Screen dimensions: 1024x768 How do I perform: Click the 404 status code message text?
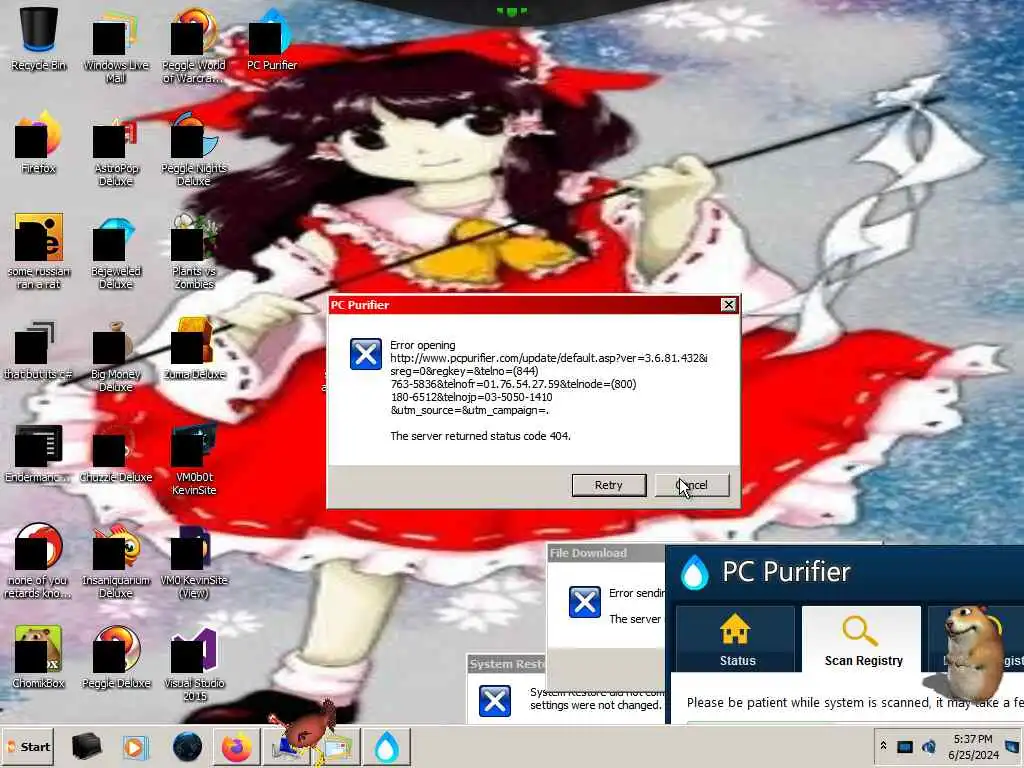(481, 436)
